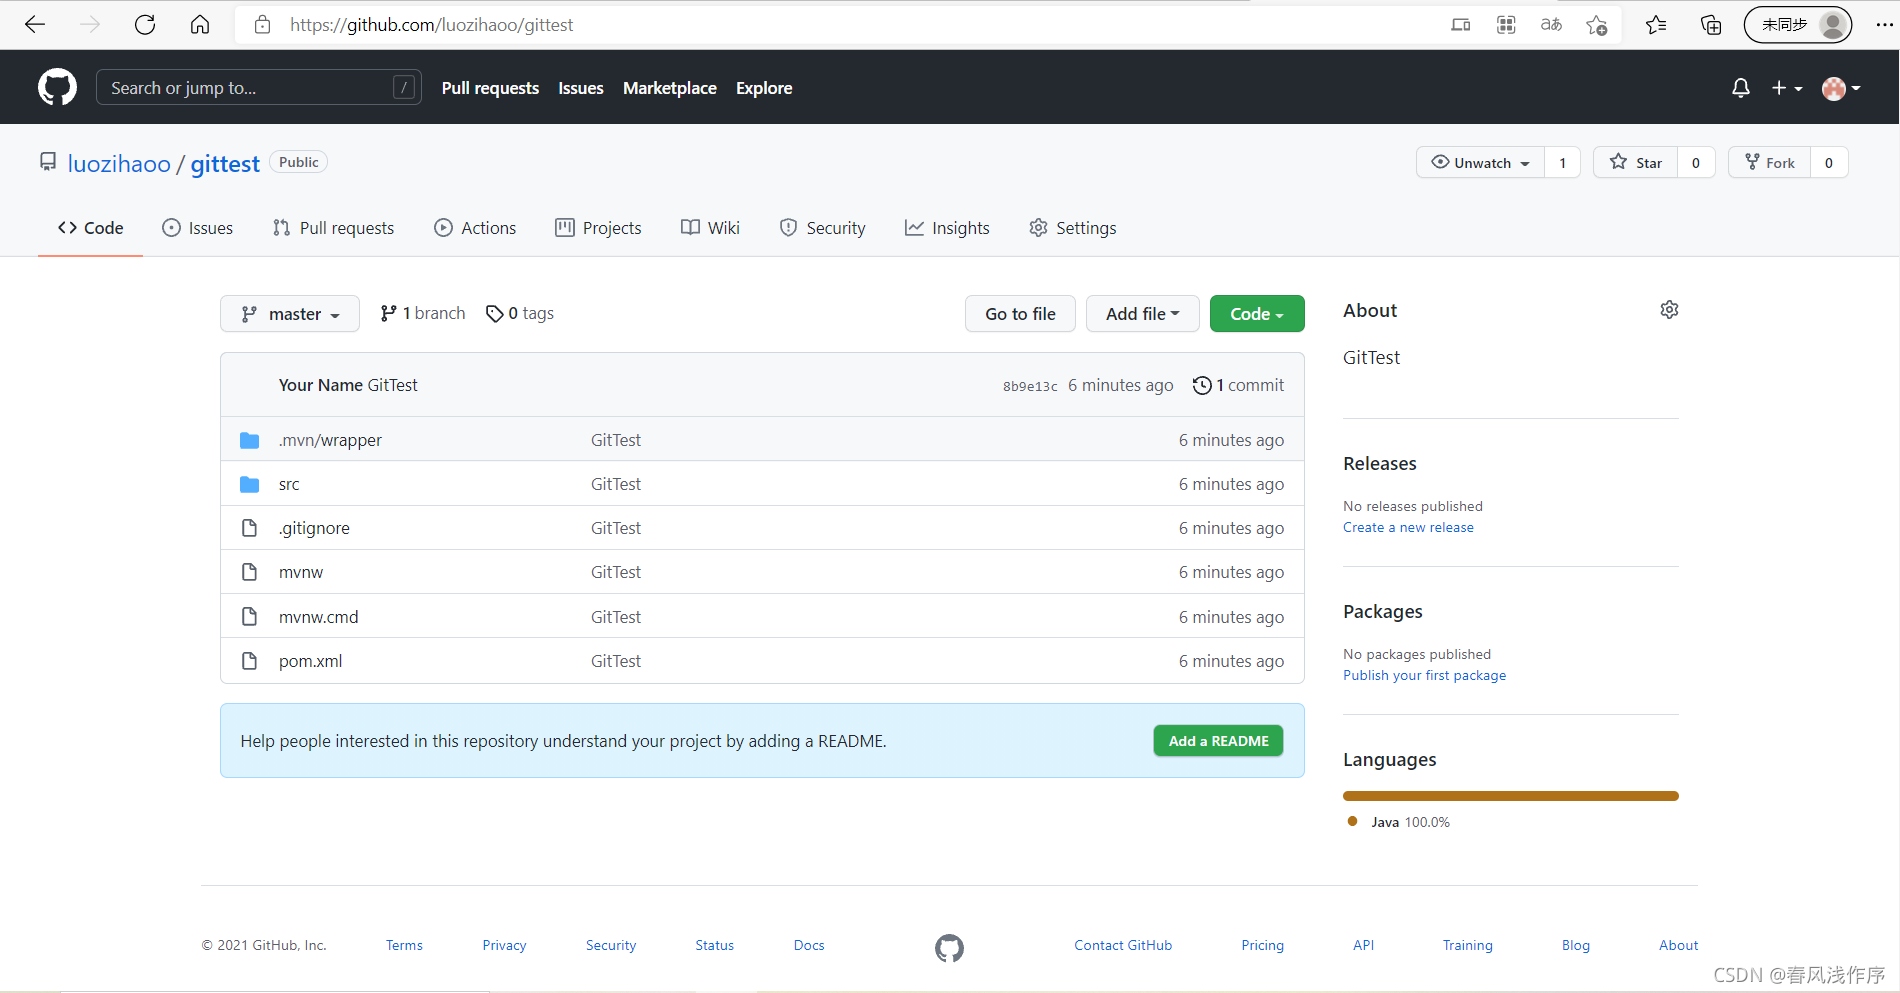Open the Insights tab
This screenshot has width=1900, height=993.
(x=947, y=228)
